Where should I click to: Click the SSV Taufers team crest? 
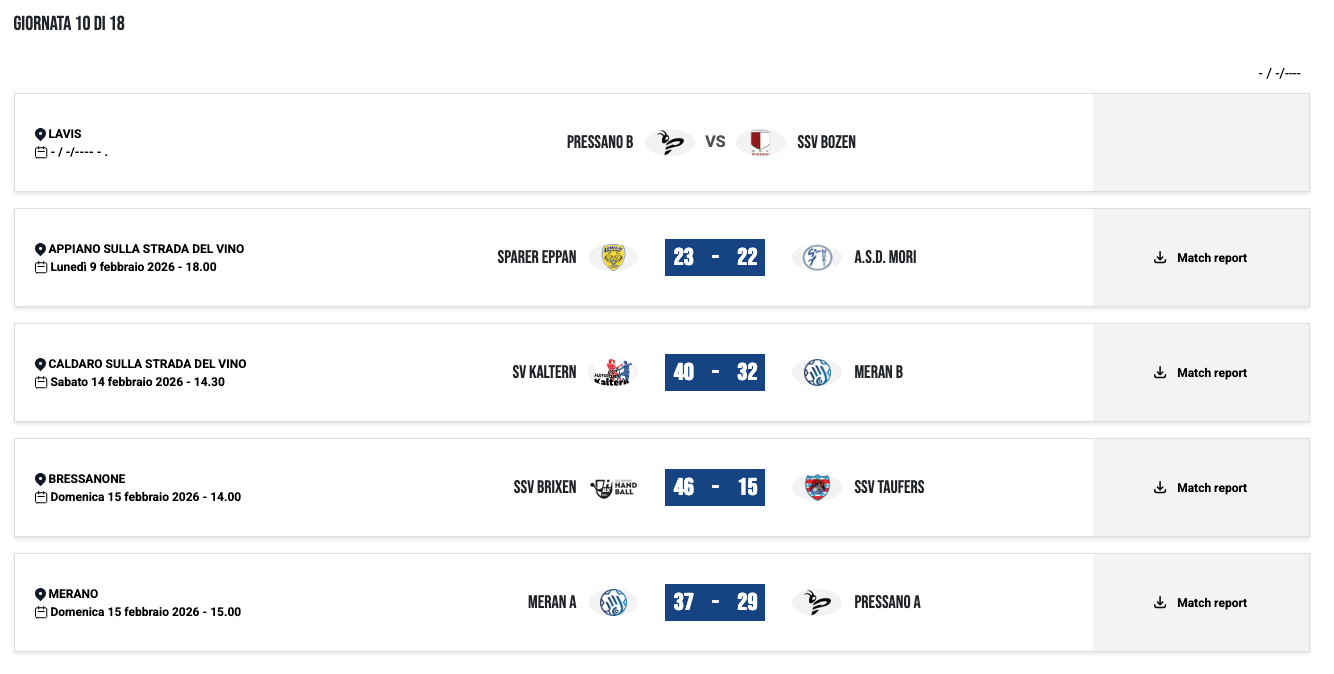(x=817, y=487)
